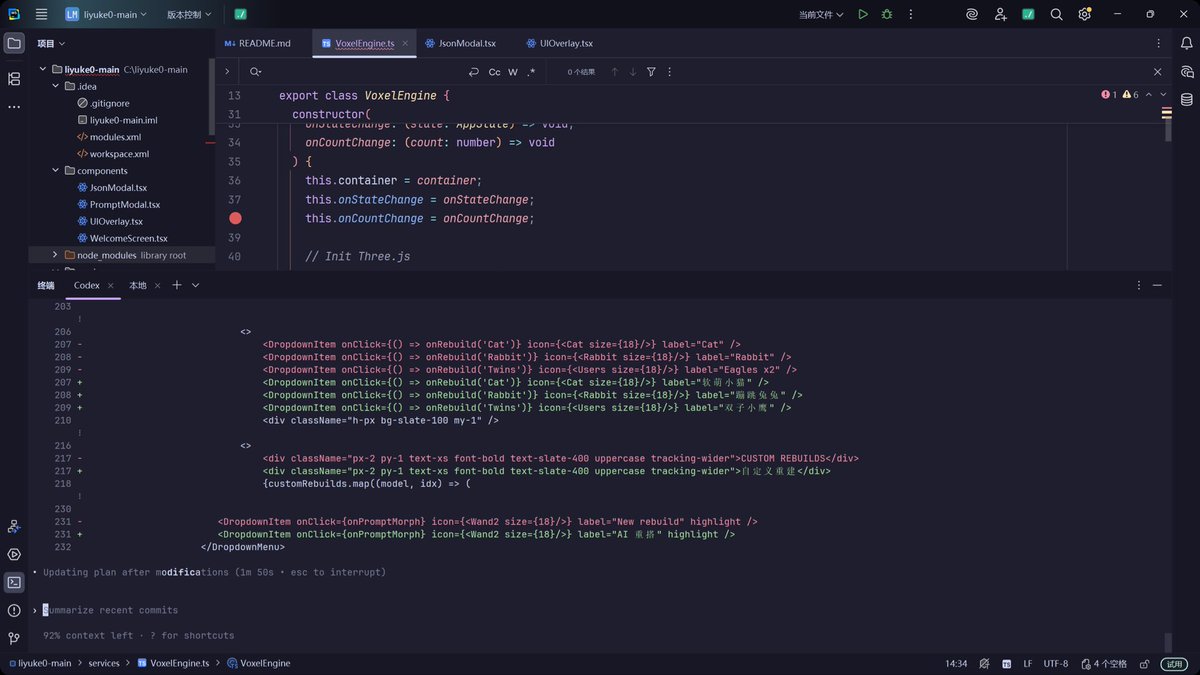Open the Project tool window icon
This screenshot has width=1200, height=675.
[x=14, y=43]
